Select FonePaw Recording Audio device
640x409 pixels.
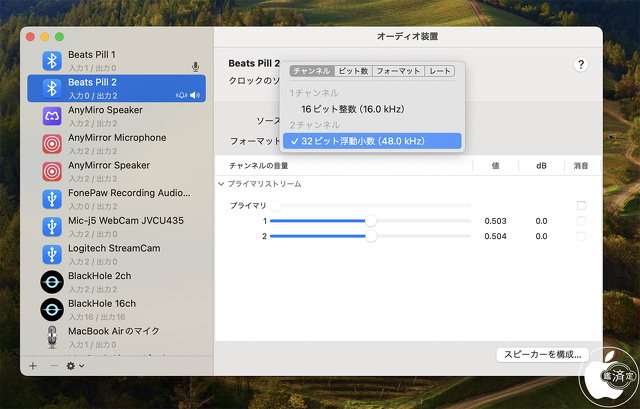[117, 199]
